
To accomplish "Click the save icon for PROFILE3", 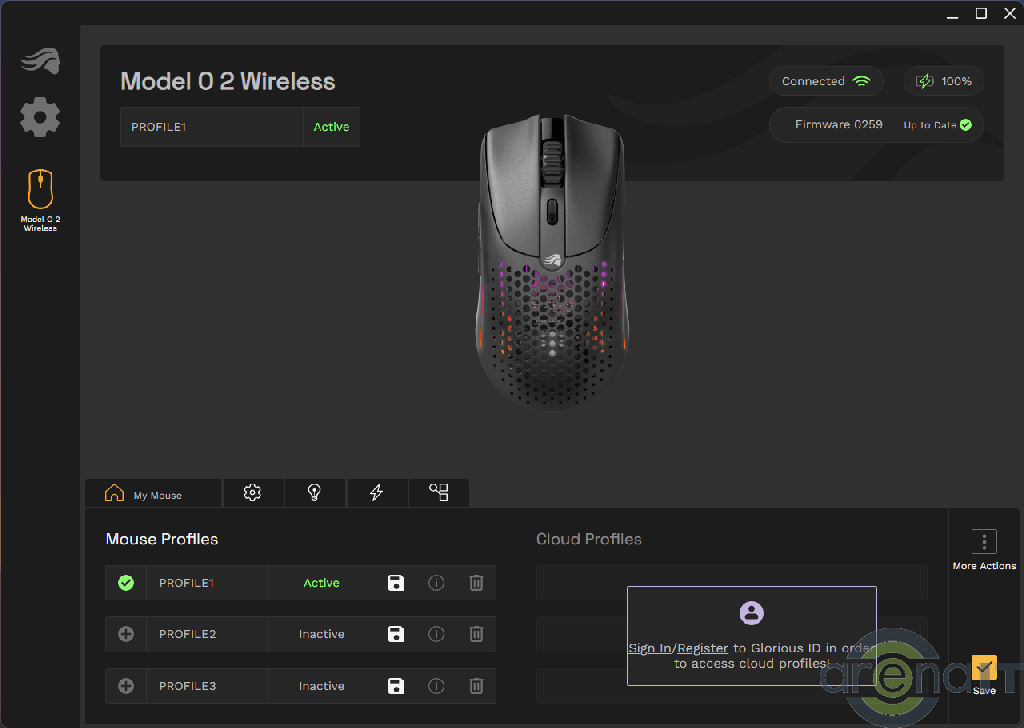I will click(x=396, y=686).
